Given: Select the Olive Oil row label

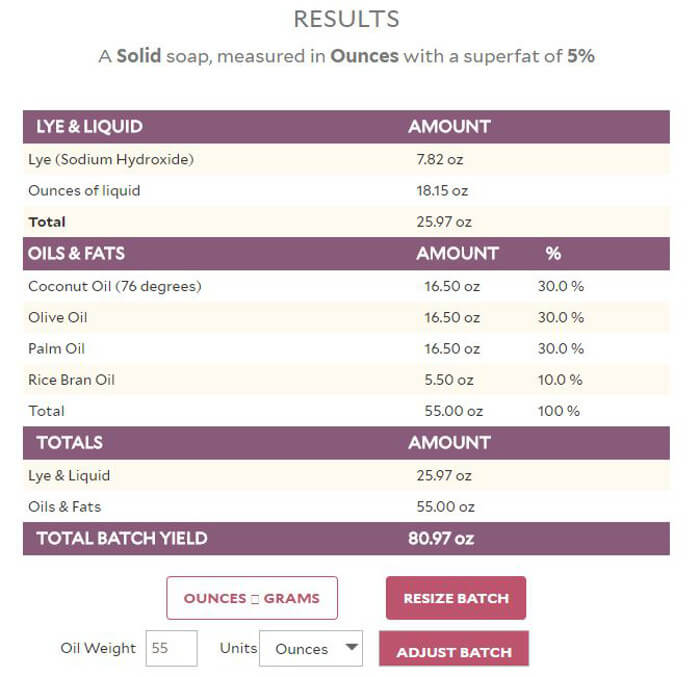Looking at the screenshot, I should (x=60, y=317).
